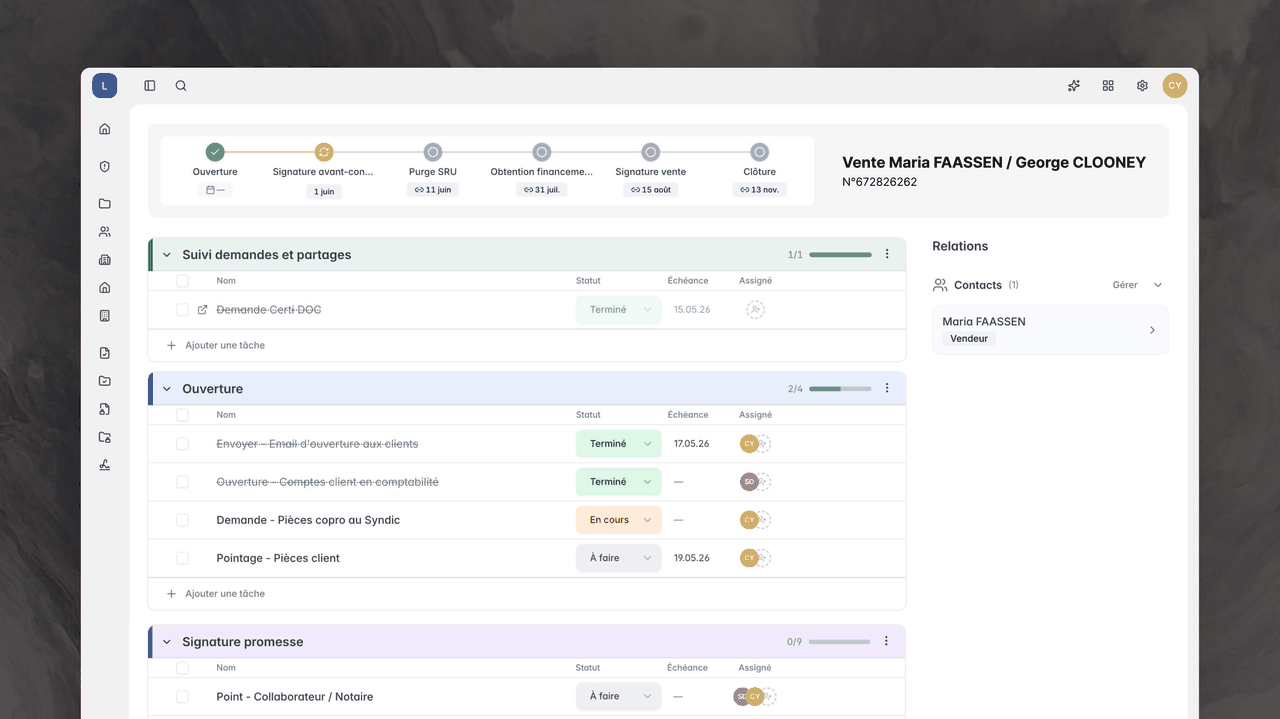This screenshot has height=719, width=1280.
Task: Click the sparkles AI icon in top bar
Action: pyautogui.click(x=1074, y=86)
